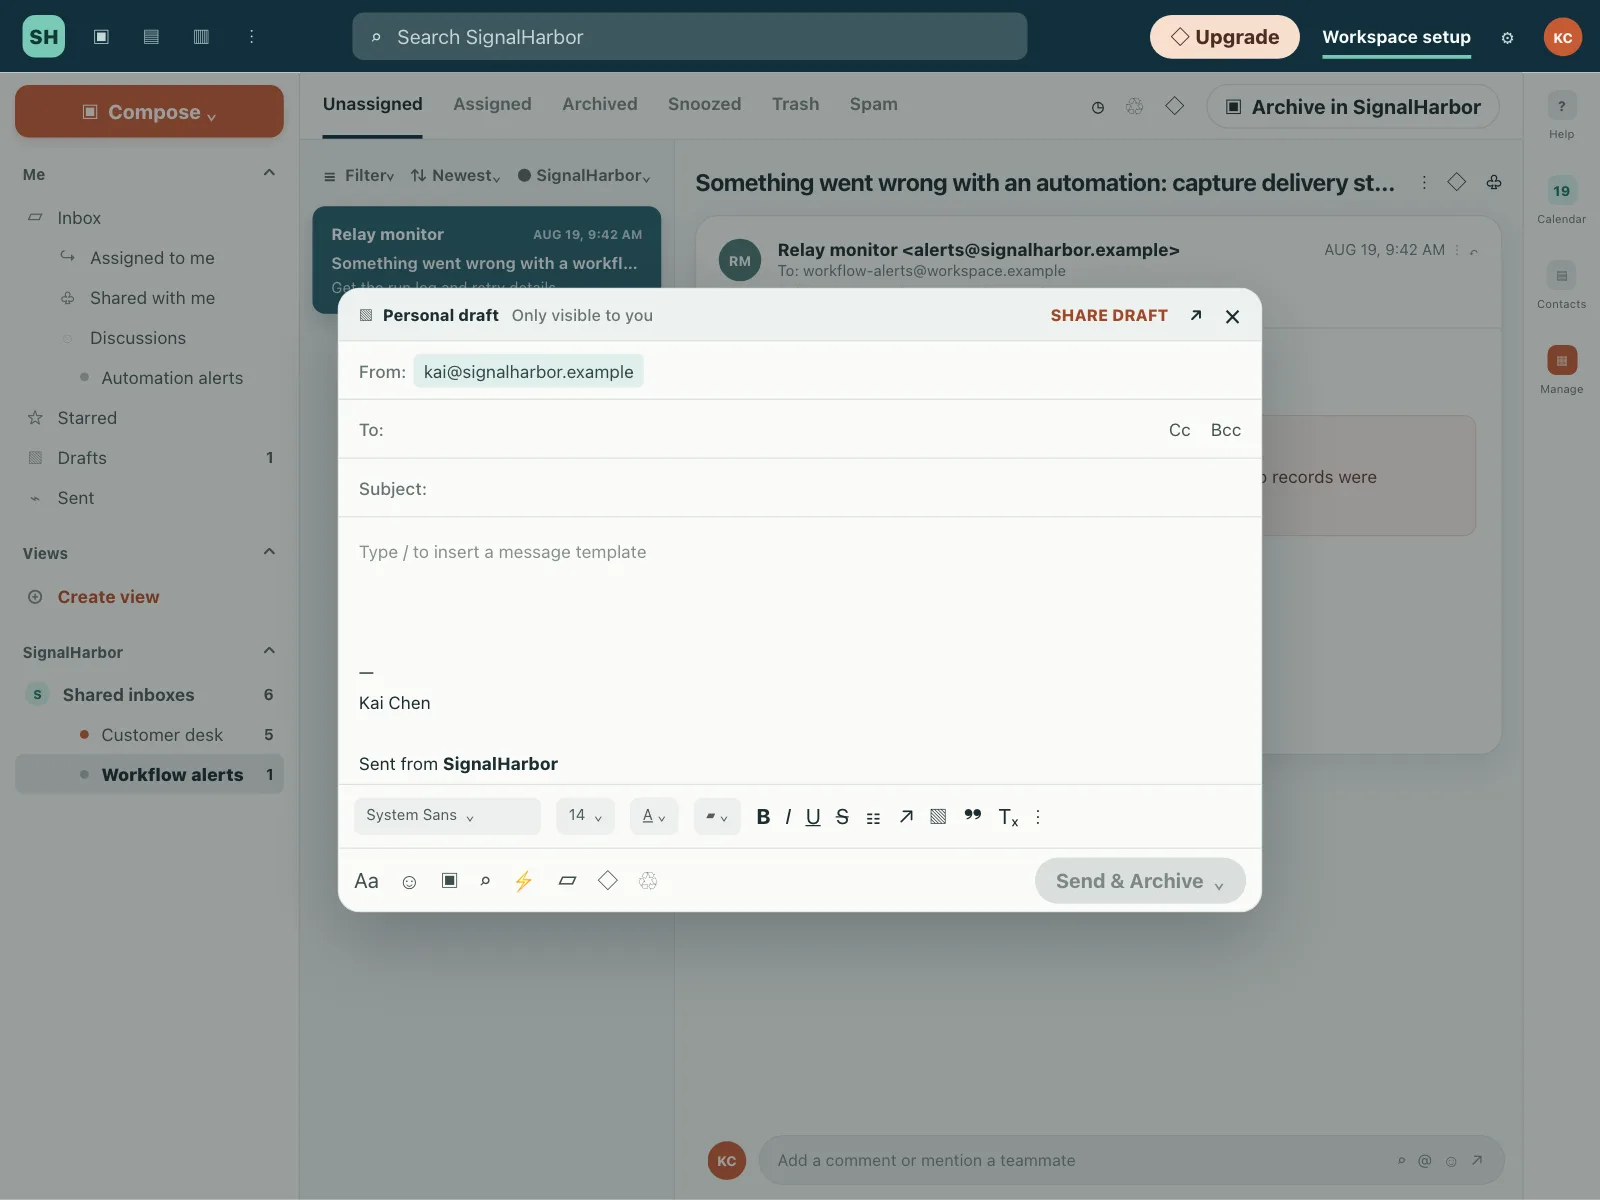Open Manage from the right rail
This screenshot has height=1200, width=1600.
point(1561,371)
